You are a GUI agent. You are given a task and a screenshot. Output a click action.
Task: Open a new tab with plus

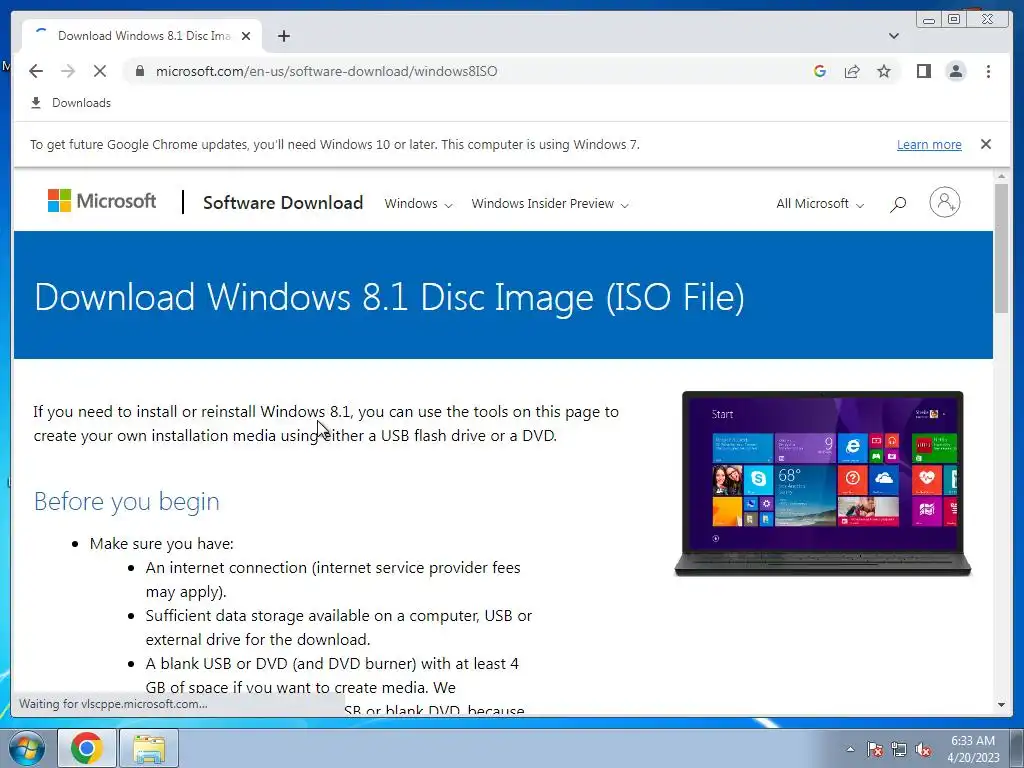(283, 36)
